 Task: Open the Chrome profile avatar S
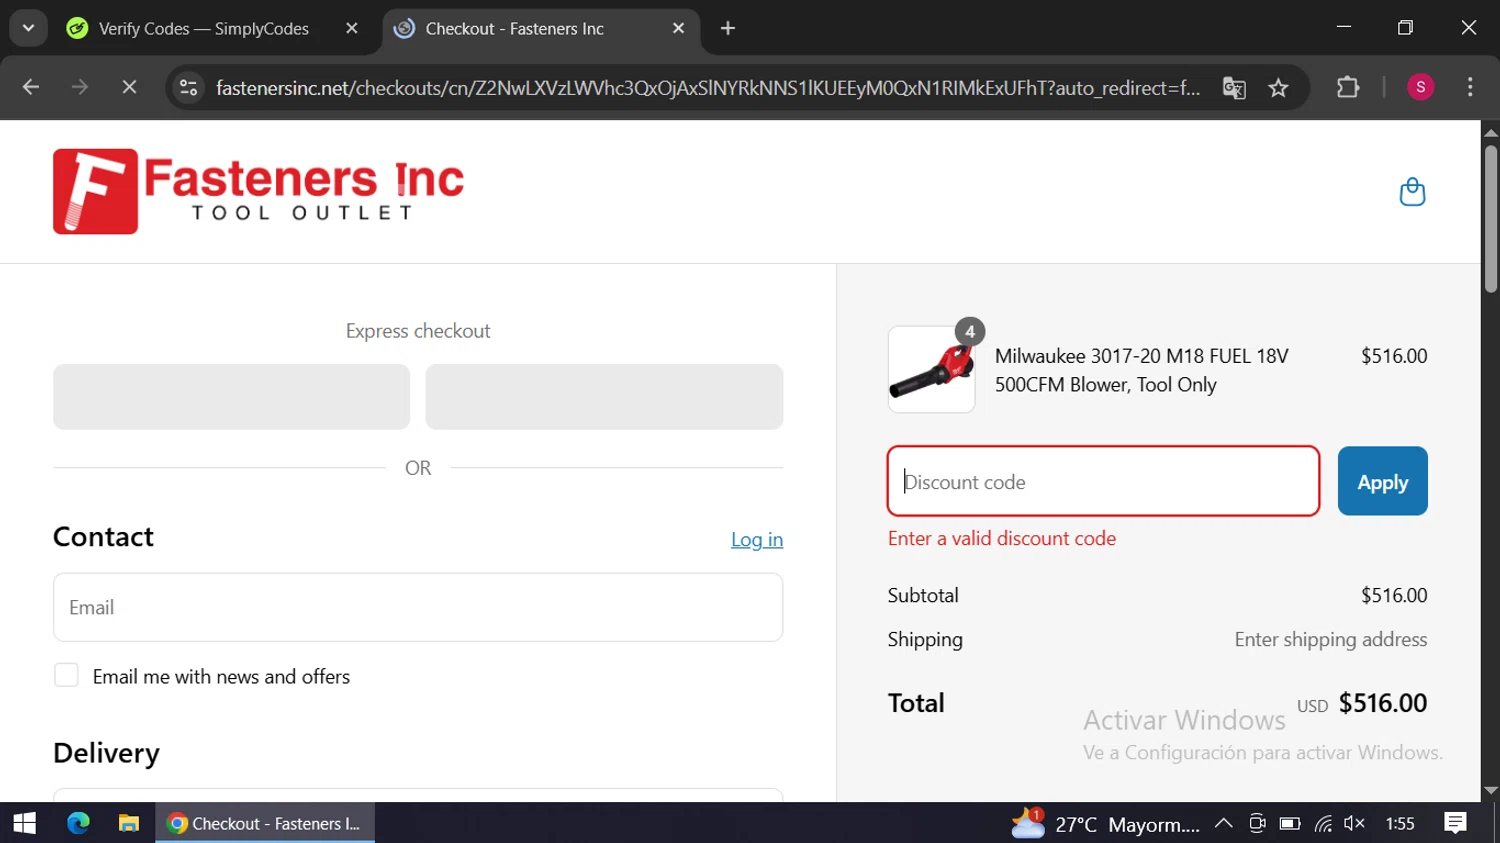coord(1420,88)
